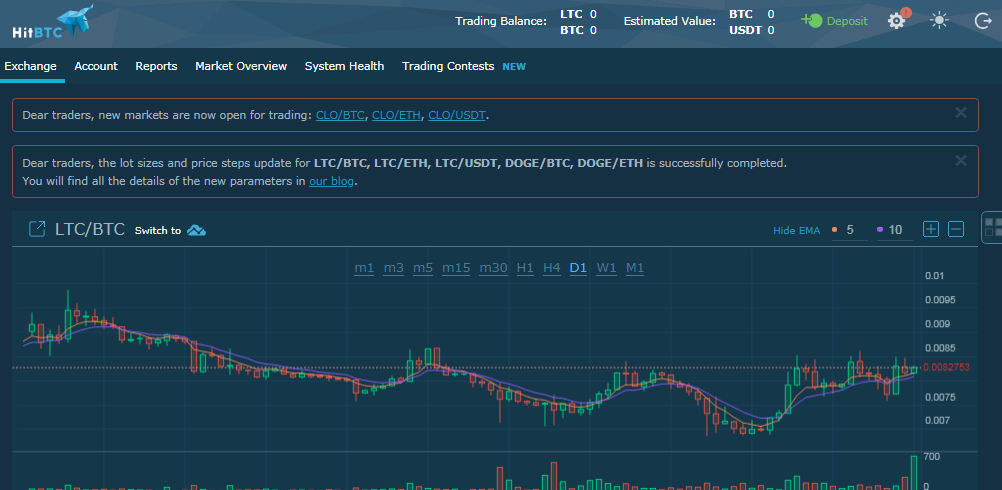Select the m15 timeframe

click(456, 268)
